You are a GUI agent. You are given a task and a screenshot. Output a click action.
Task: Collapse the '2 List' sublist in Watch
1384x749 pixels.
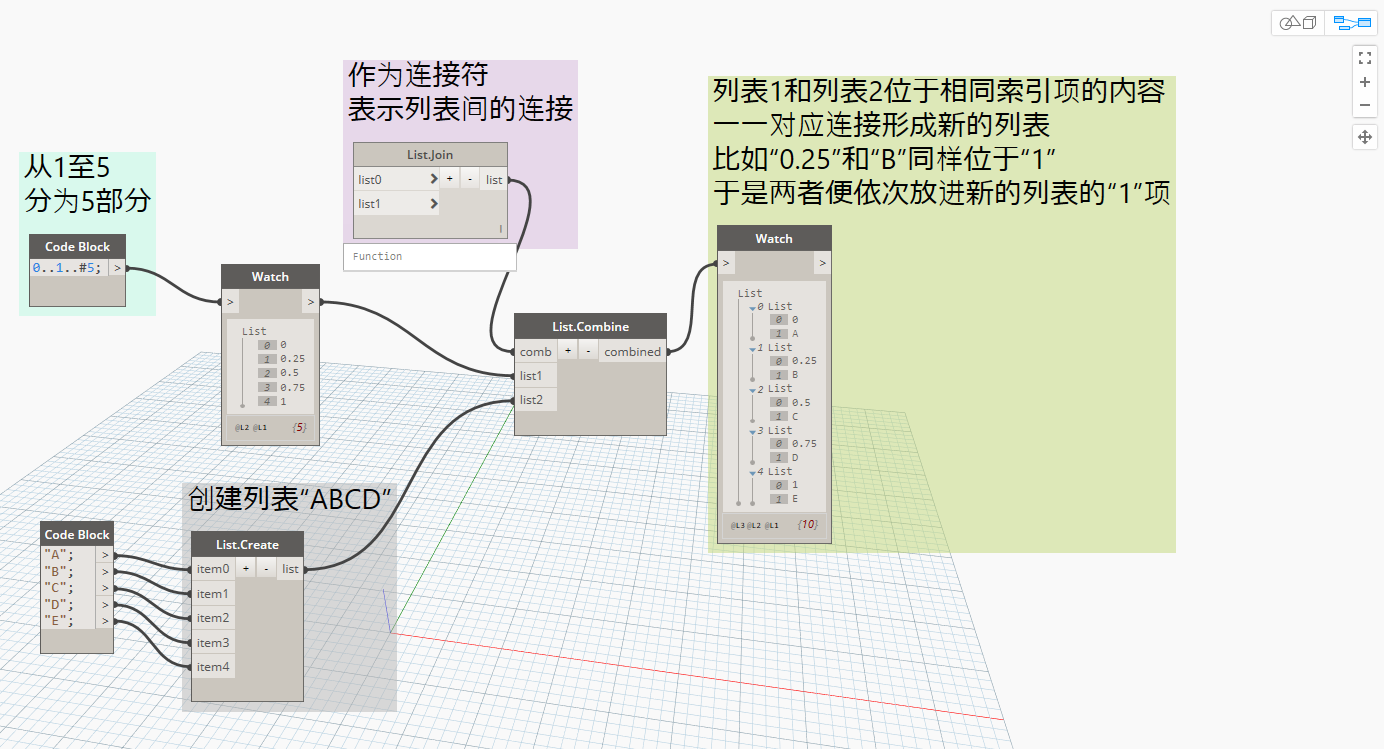[752, 390]
